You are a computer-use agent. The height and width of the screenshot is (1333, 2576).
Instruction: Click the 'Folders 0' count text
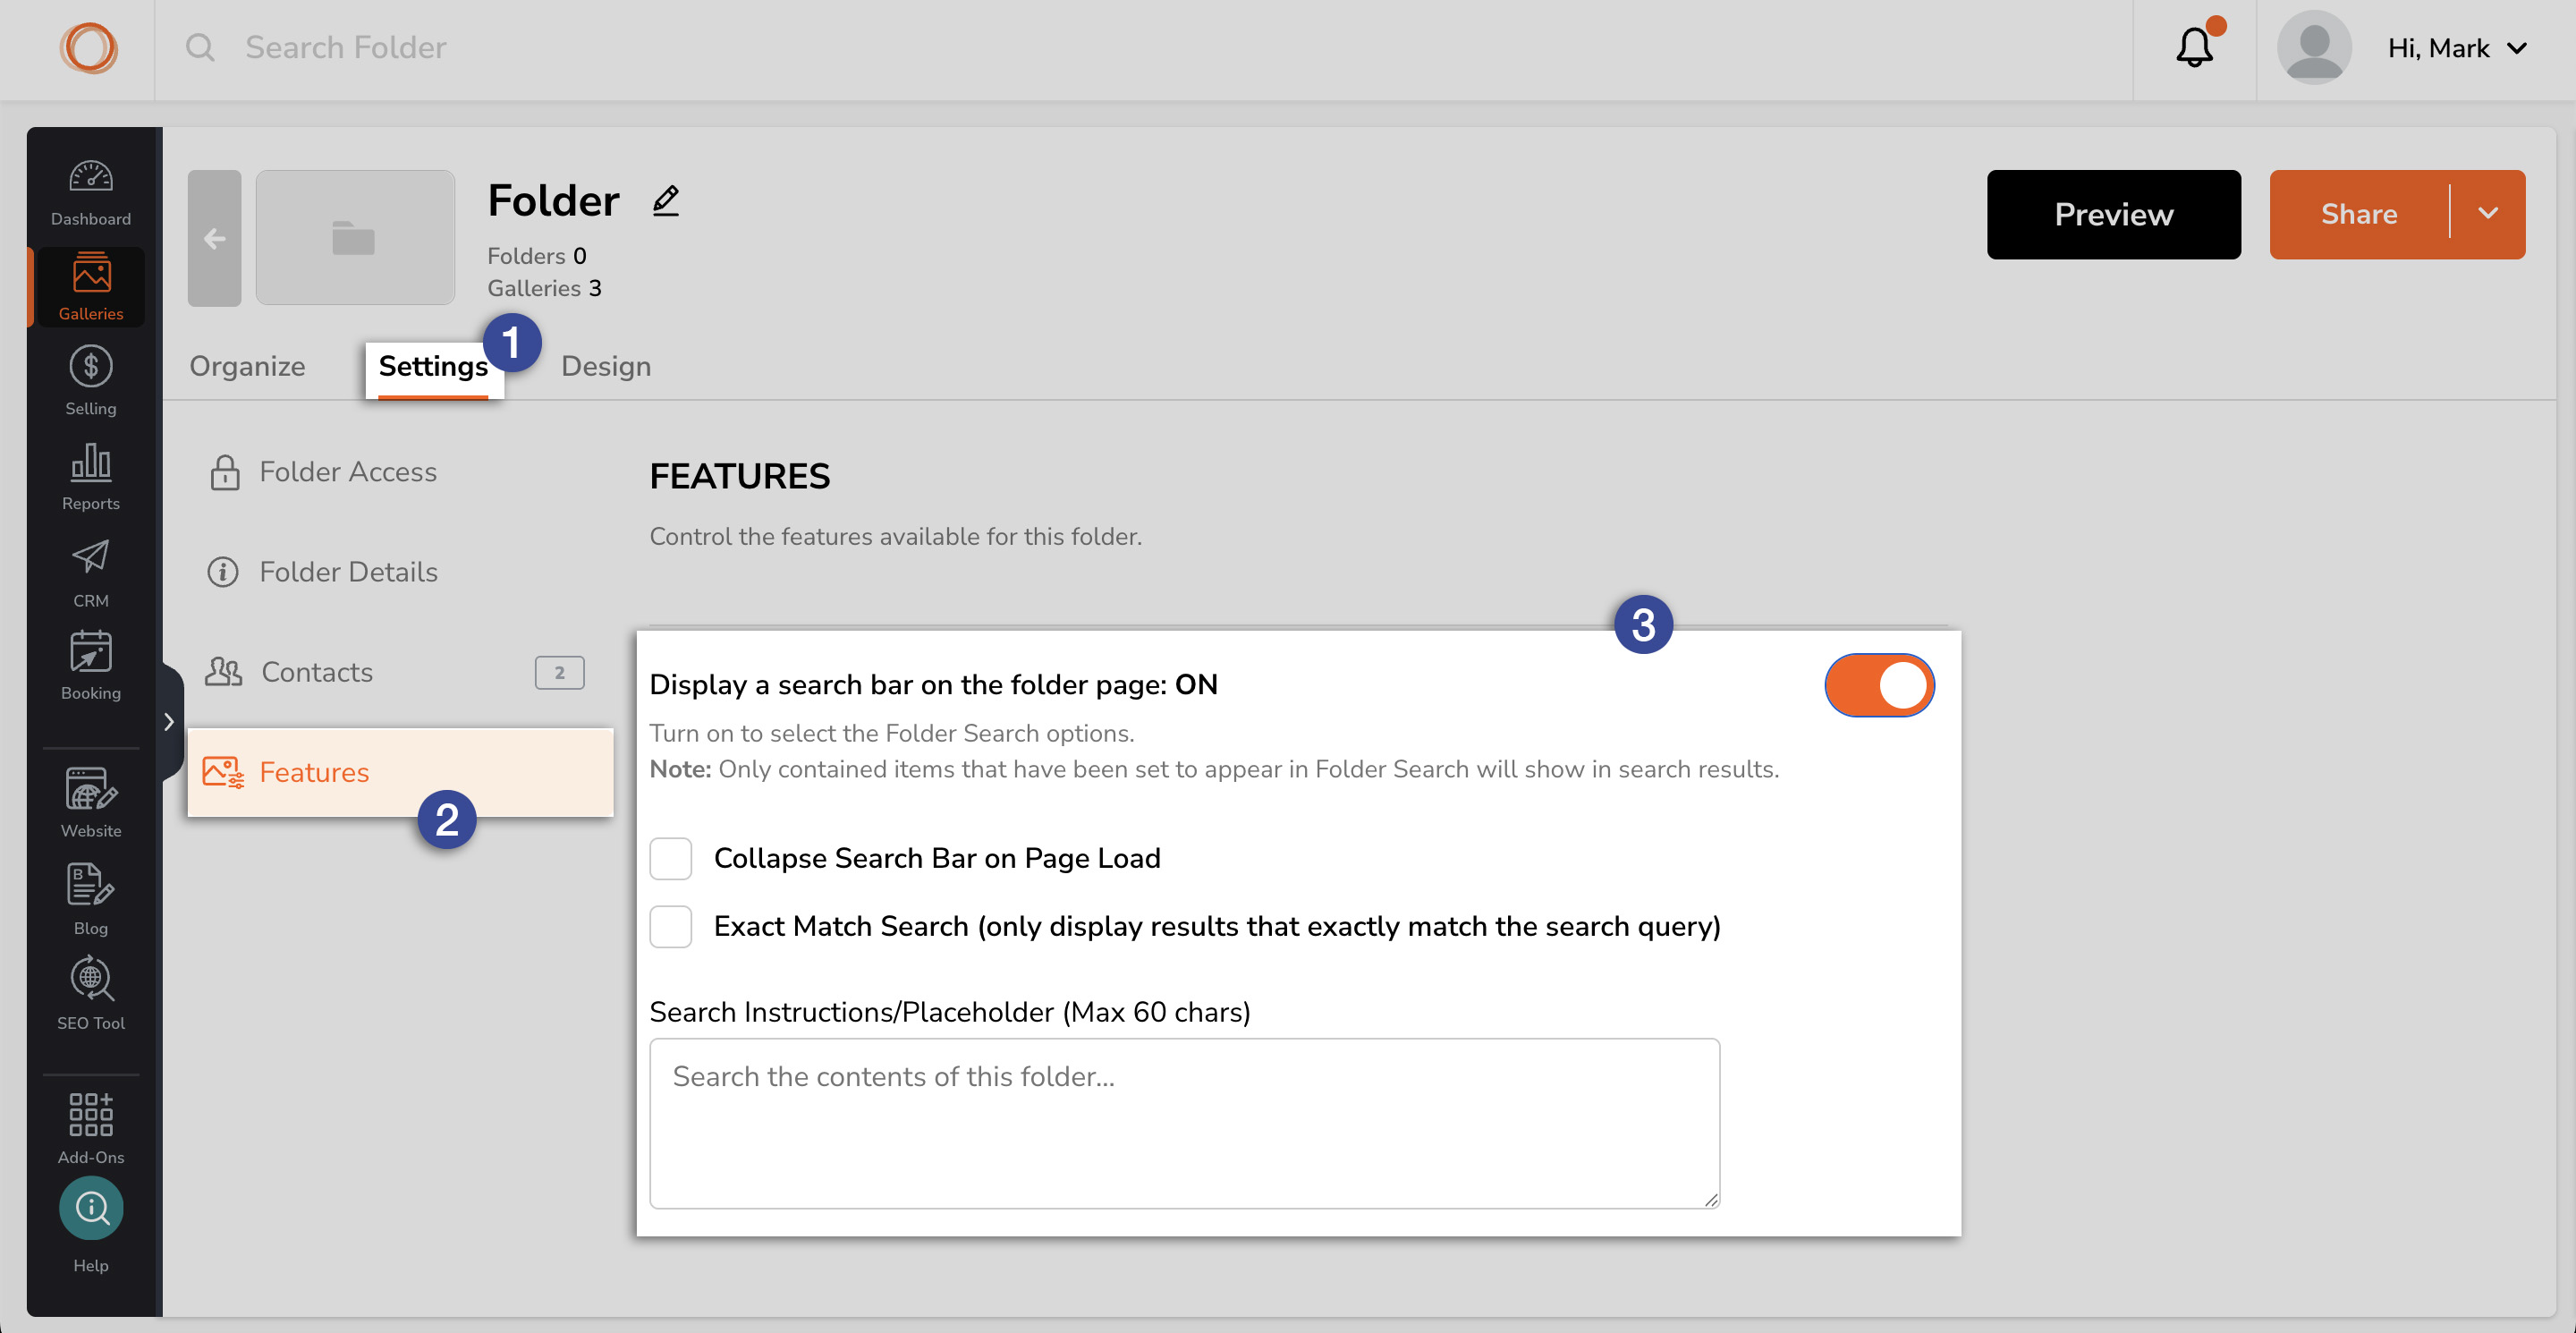[x=536, y=256]
